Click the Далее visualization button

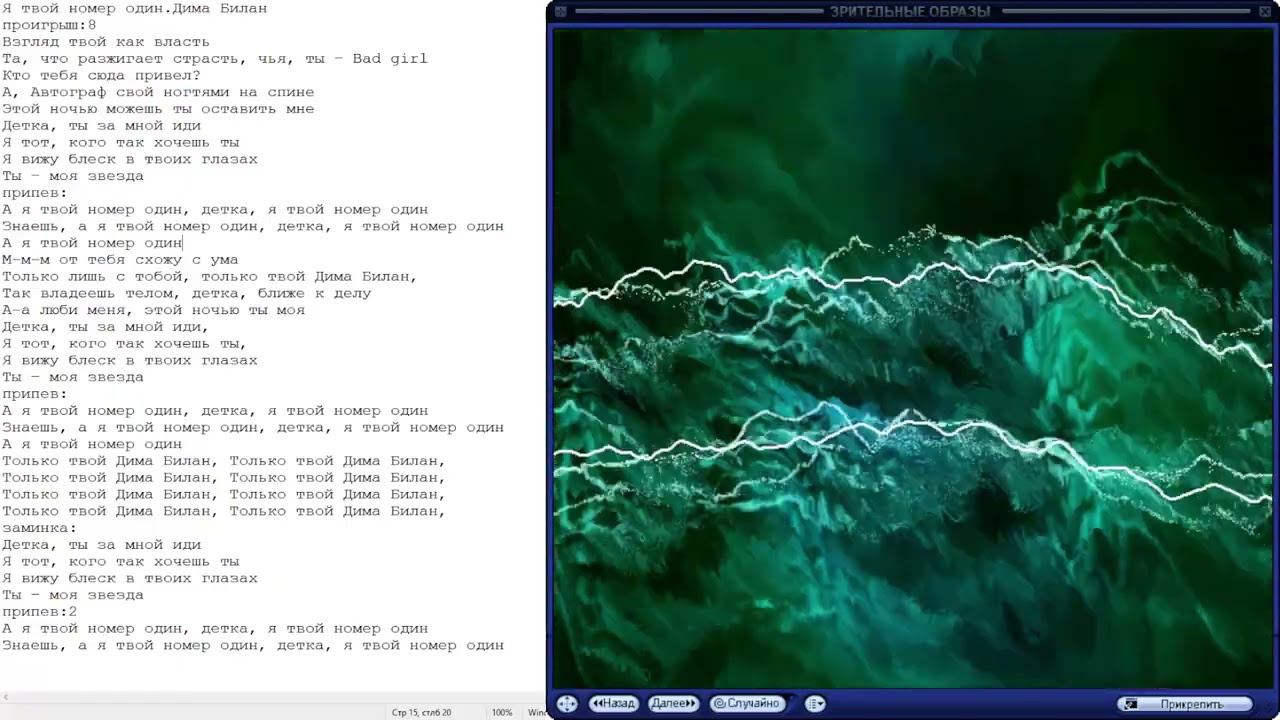click(673, 703)
